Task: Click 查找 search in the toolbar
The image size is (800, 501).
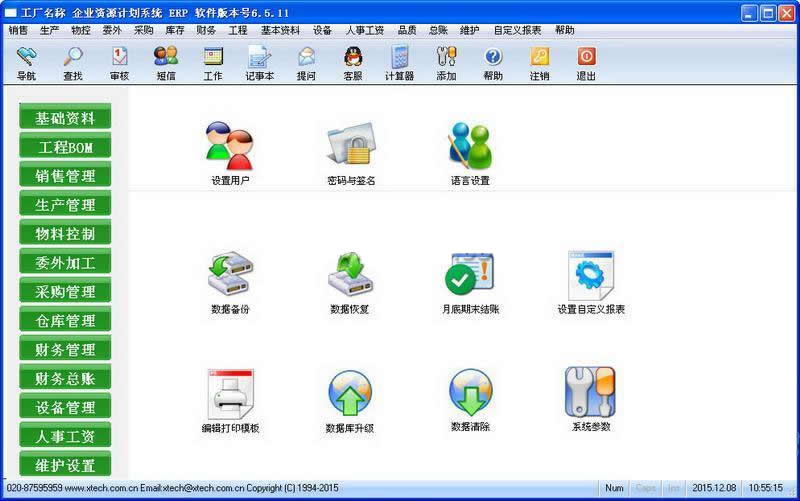Action: pos(73,63)
